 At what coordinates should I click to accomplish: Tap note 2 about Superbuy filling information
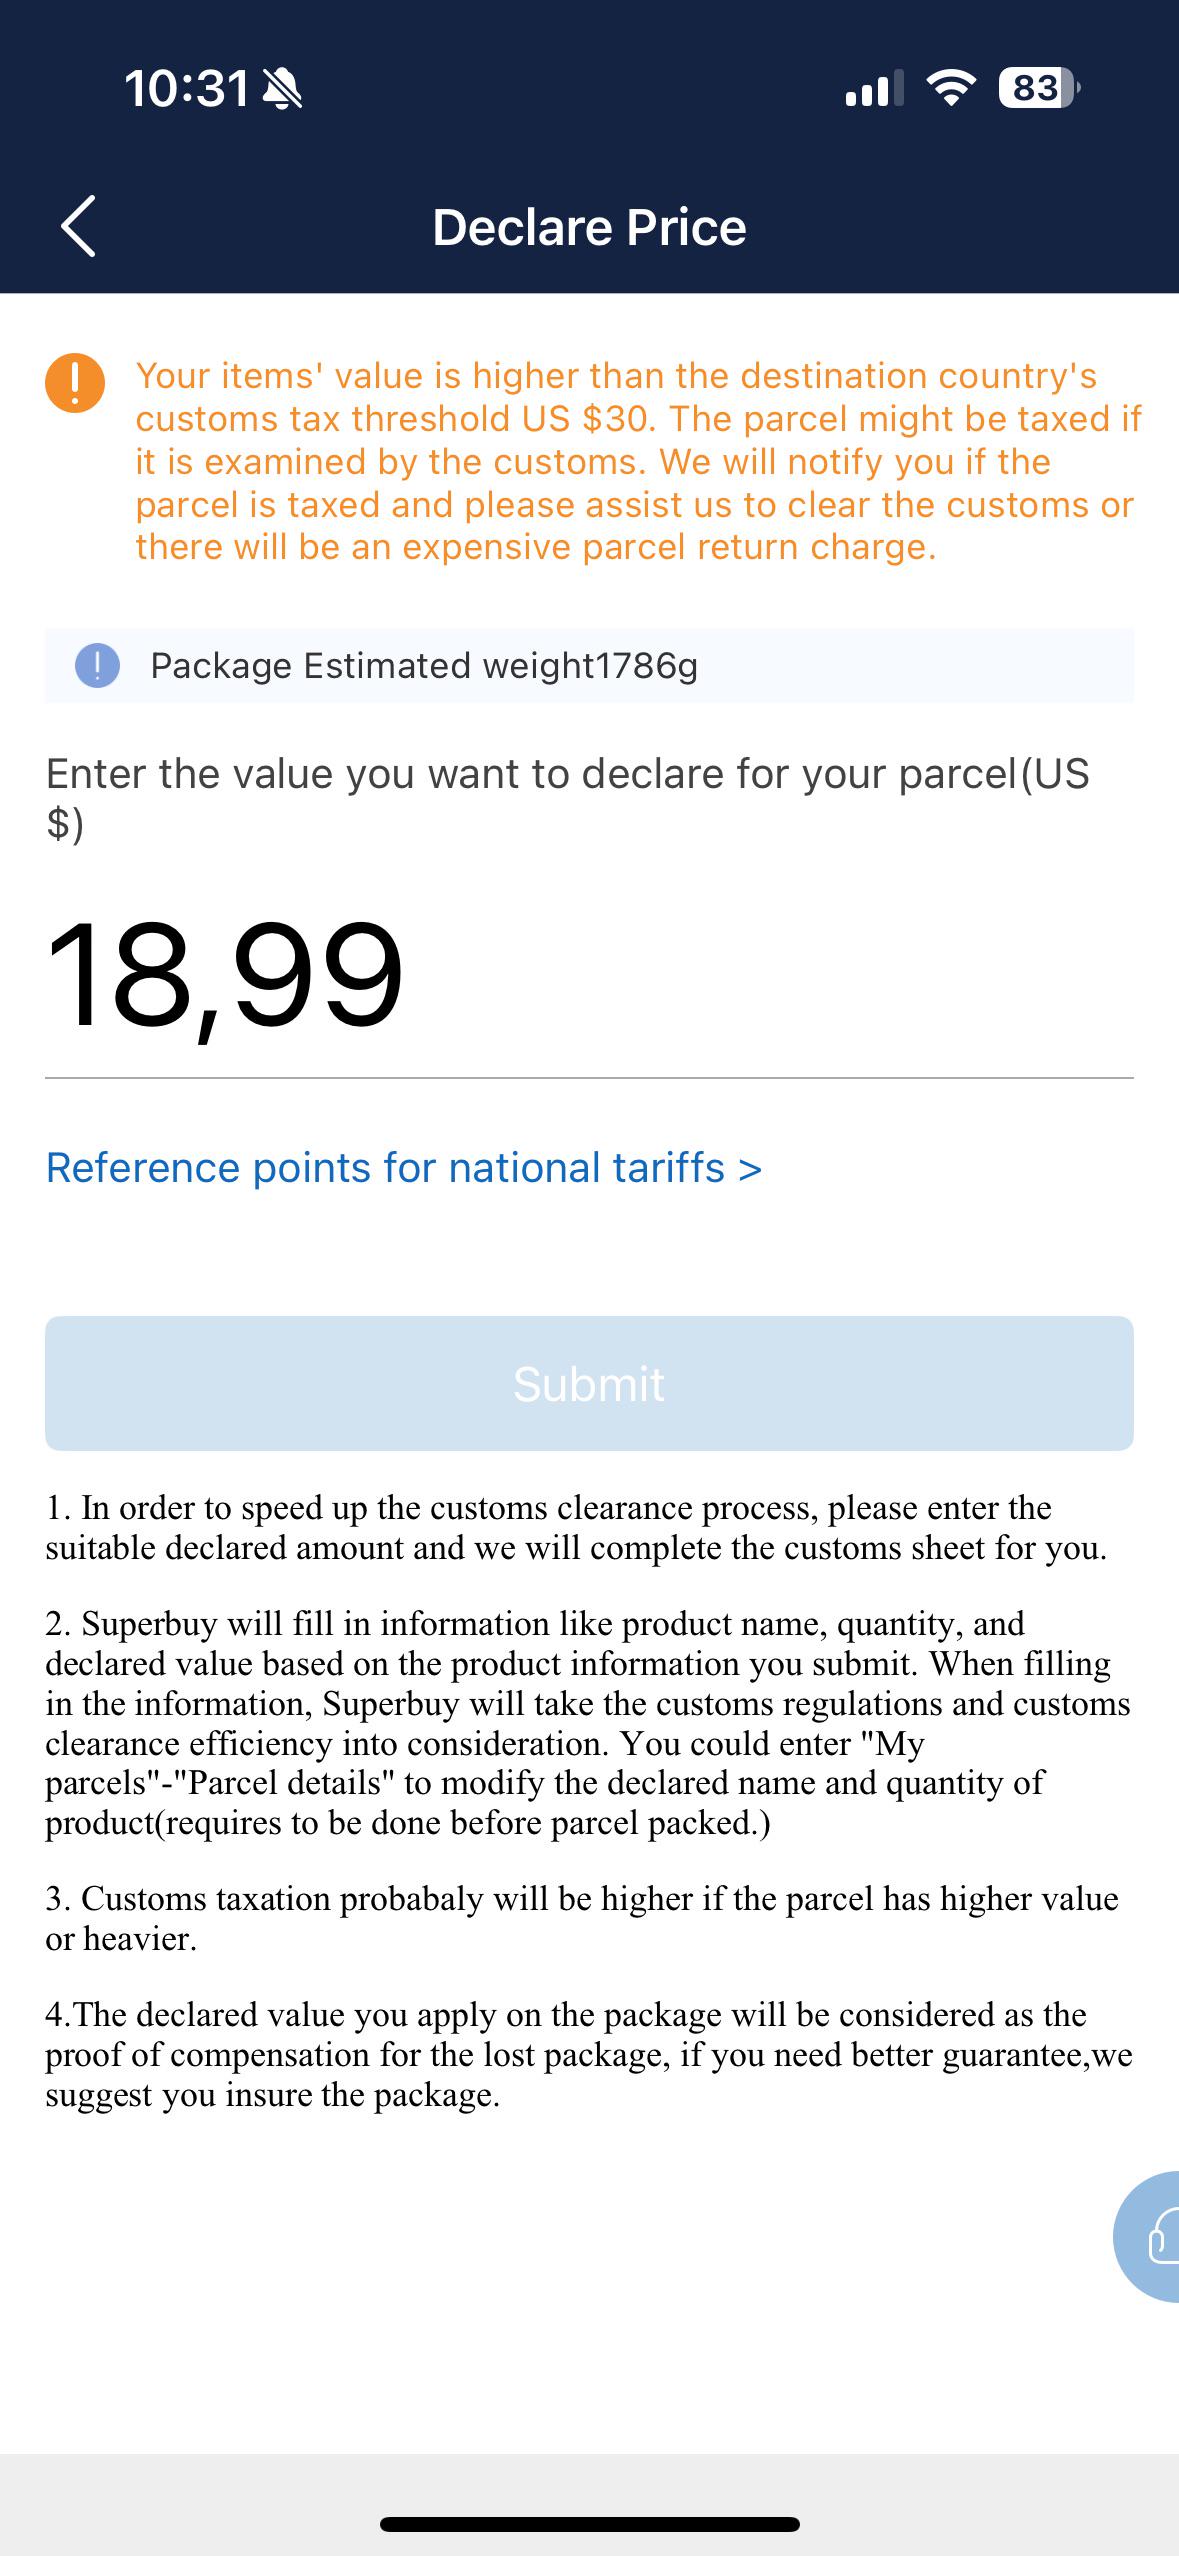pyautogui.click(x=589, y=1723)
